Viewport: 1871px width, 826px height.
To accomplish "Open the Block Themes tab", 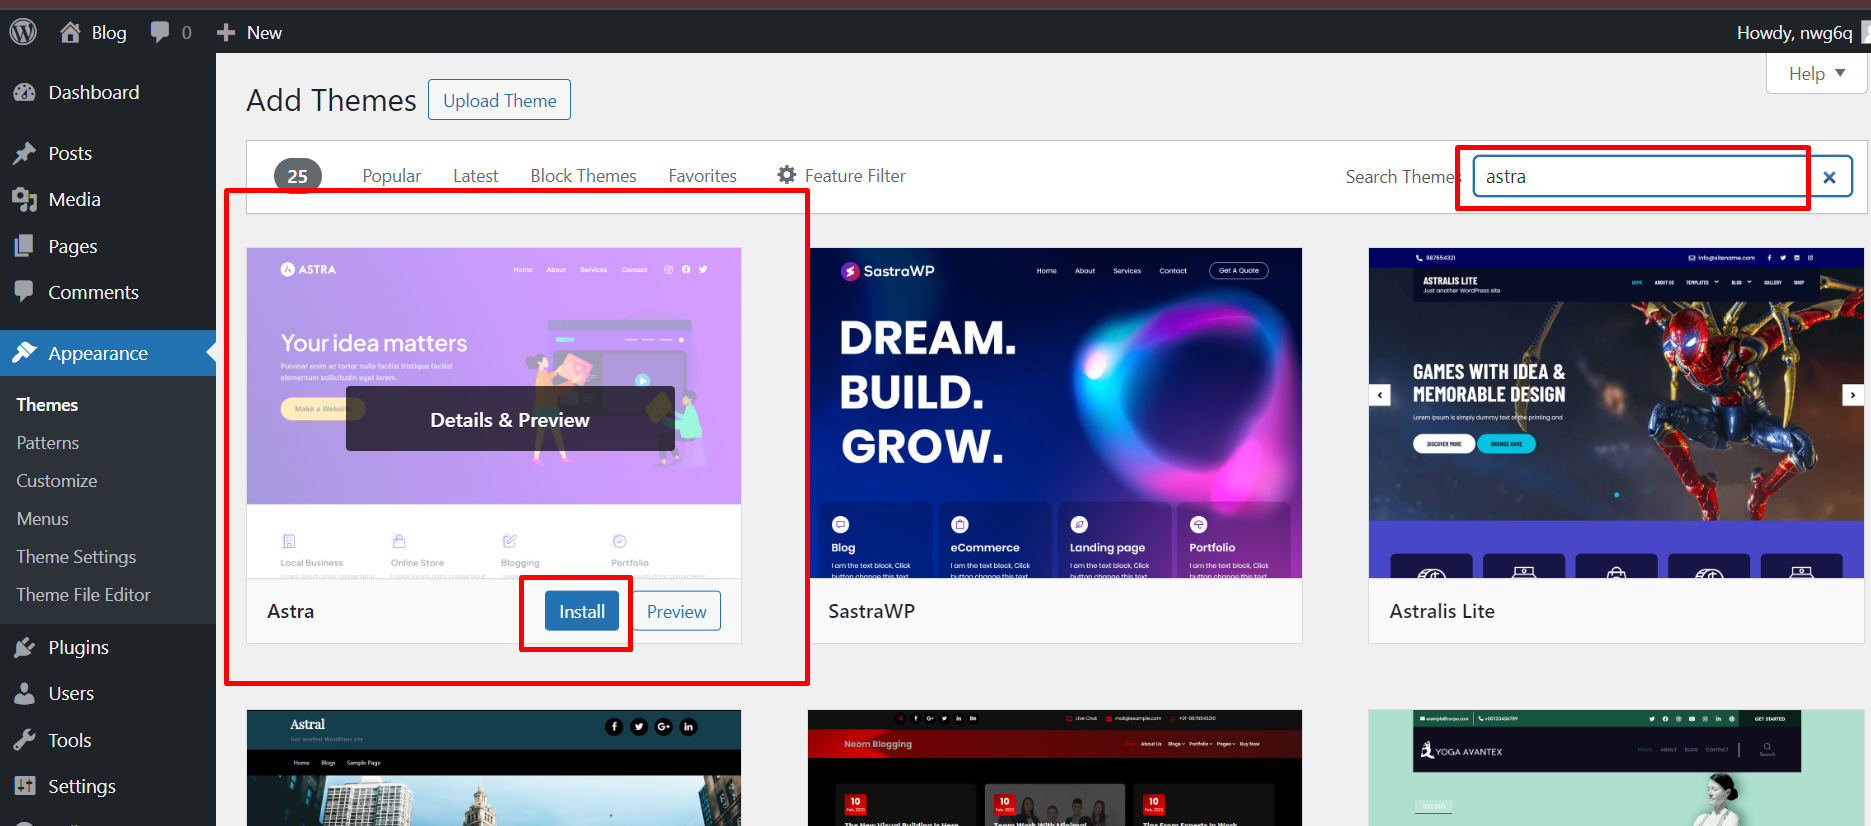I will tap(583, 176).
